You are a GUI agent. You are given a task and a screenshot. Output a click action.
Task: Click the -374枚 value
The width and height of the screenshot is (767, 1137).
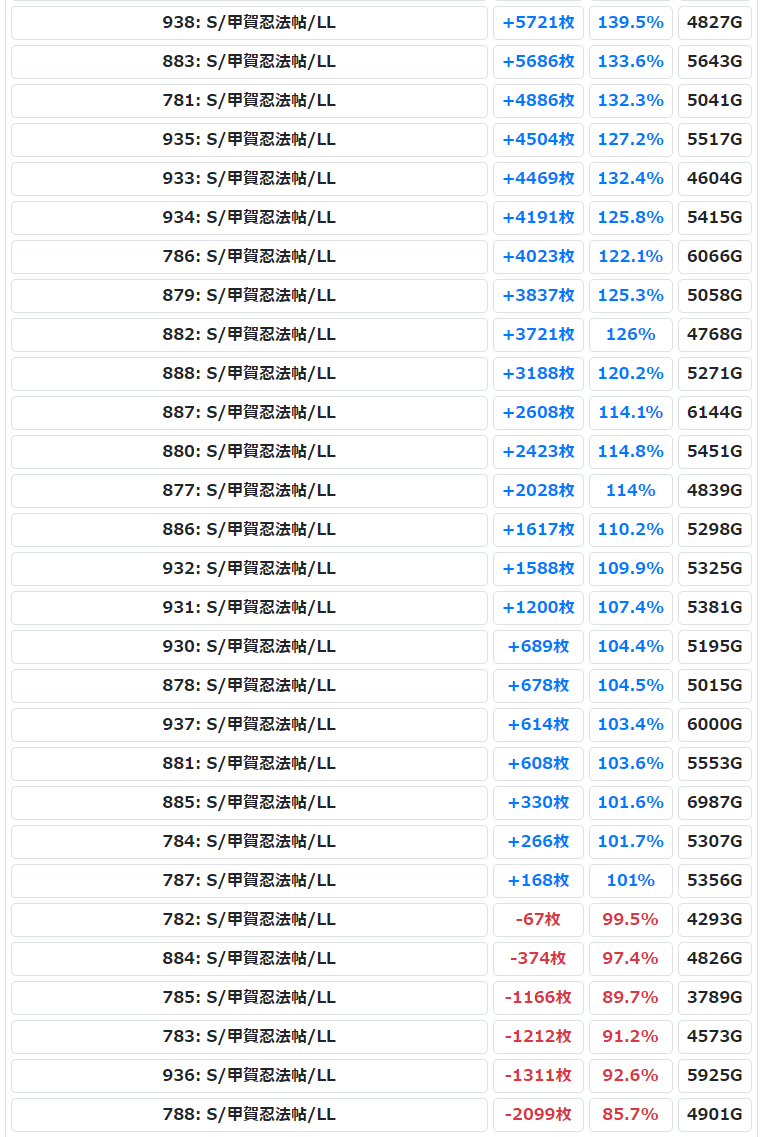point(539,959)
